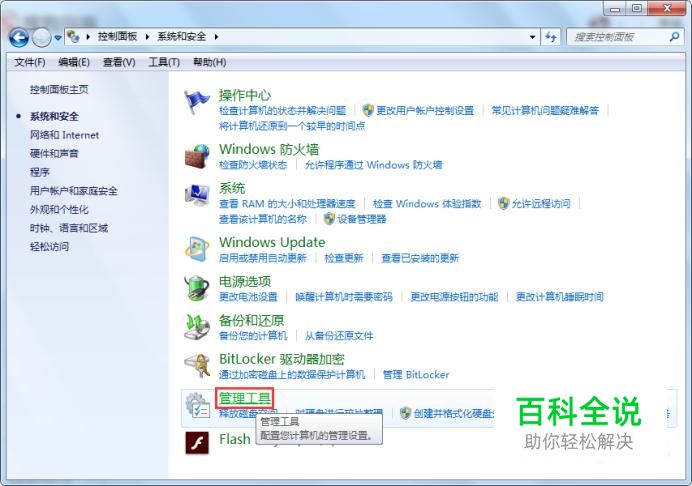Open the address bar history dropdown
The width and height of the screenshot is (692, 486).
pyautogui.click(x=533, y=37)
